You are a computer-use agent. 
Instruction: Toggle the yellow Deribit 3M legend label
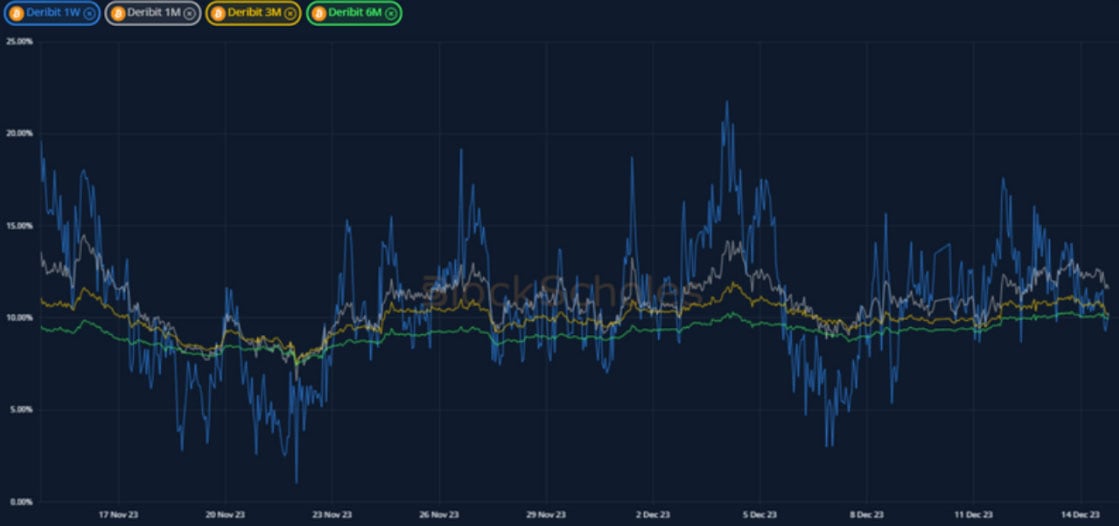click(x=255, y=13)
